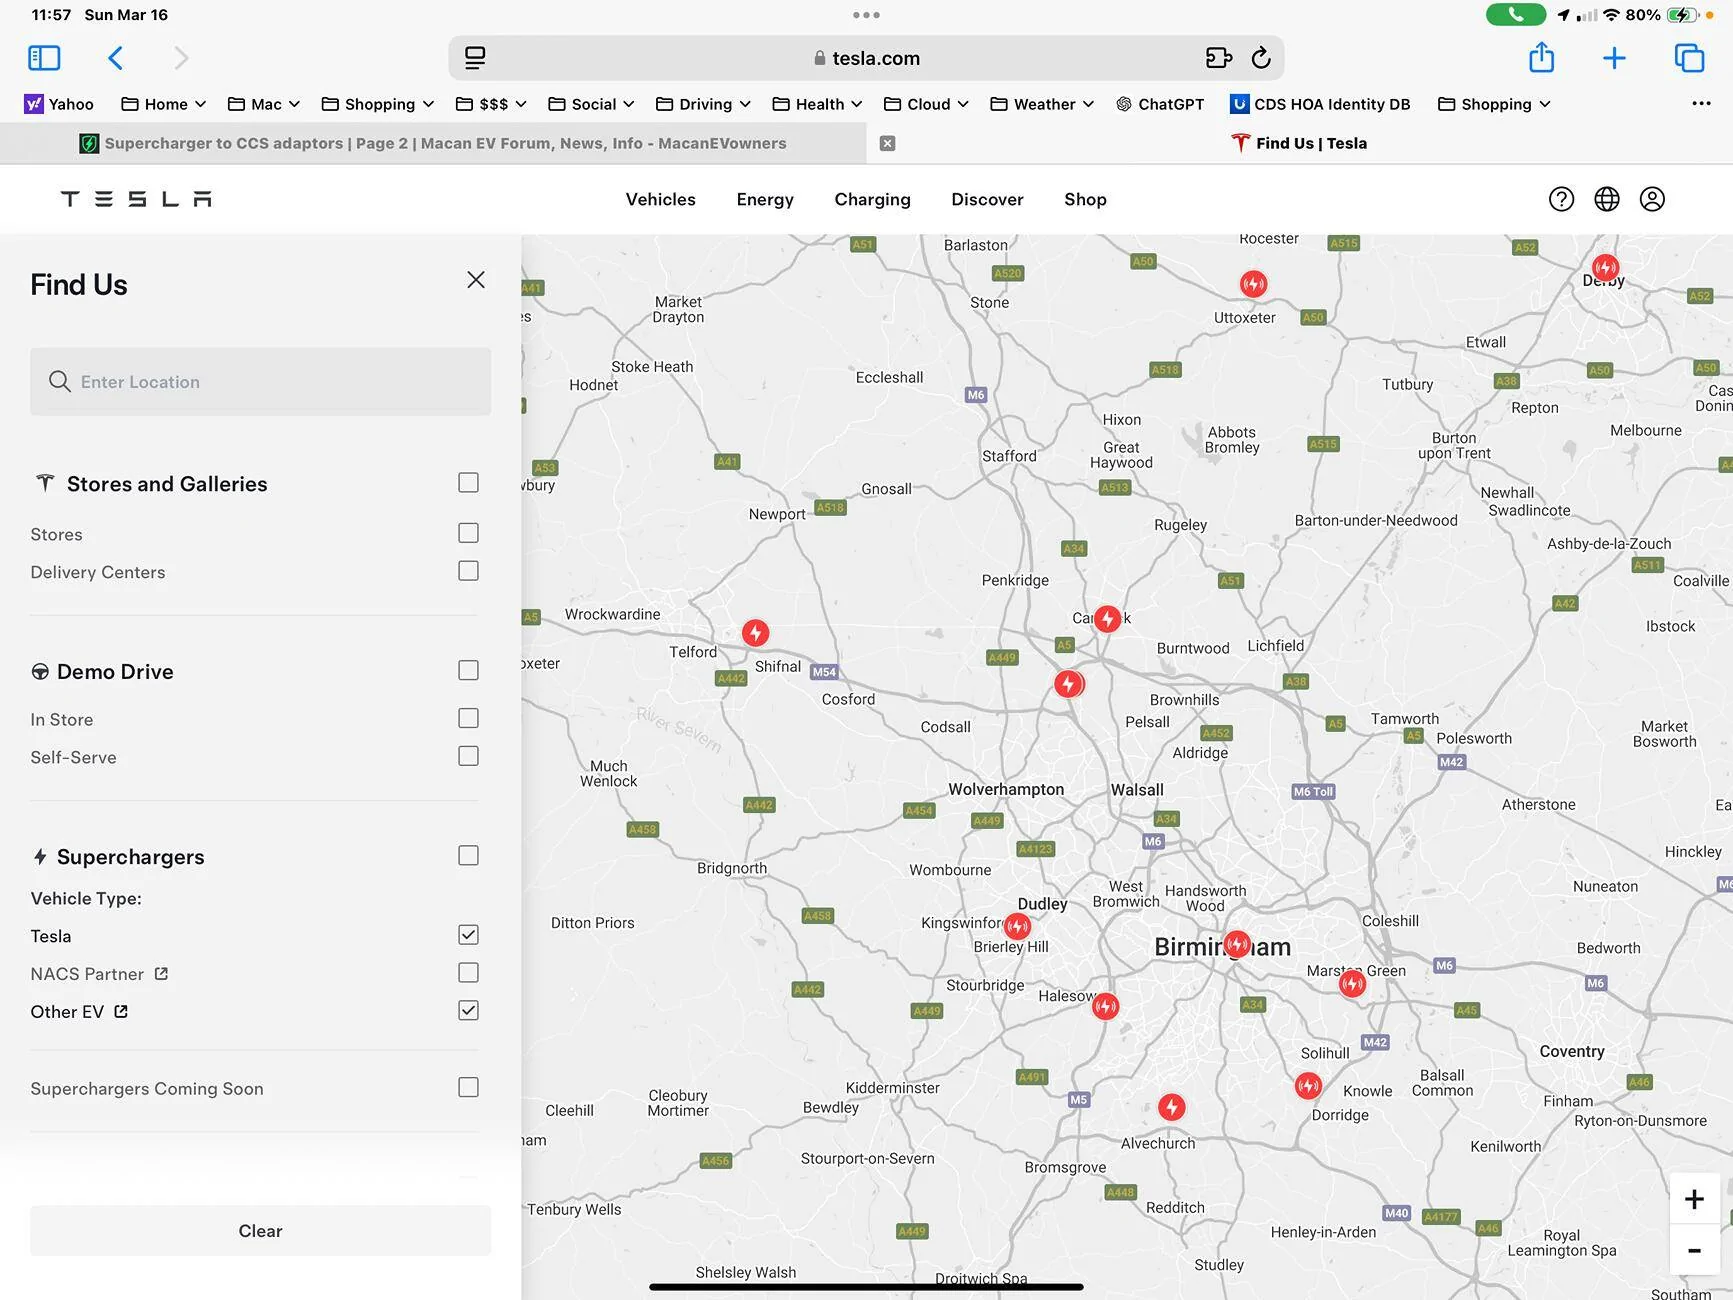The image size is (1733, 1300).
Task: Uncheck the Tesla vehicle type
Action: (x=468, y=935)
